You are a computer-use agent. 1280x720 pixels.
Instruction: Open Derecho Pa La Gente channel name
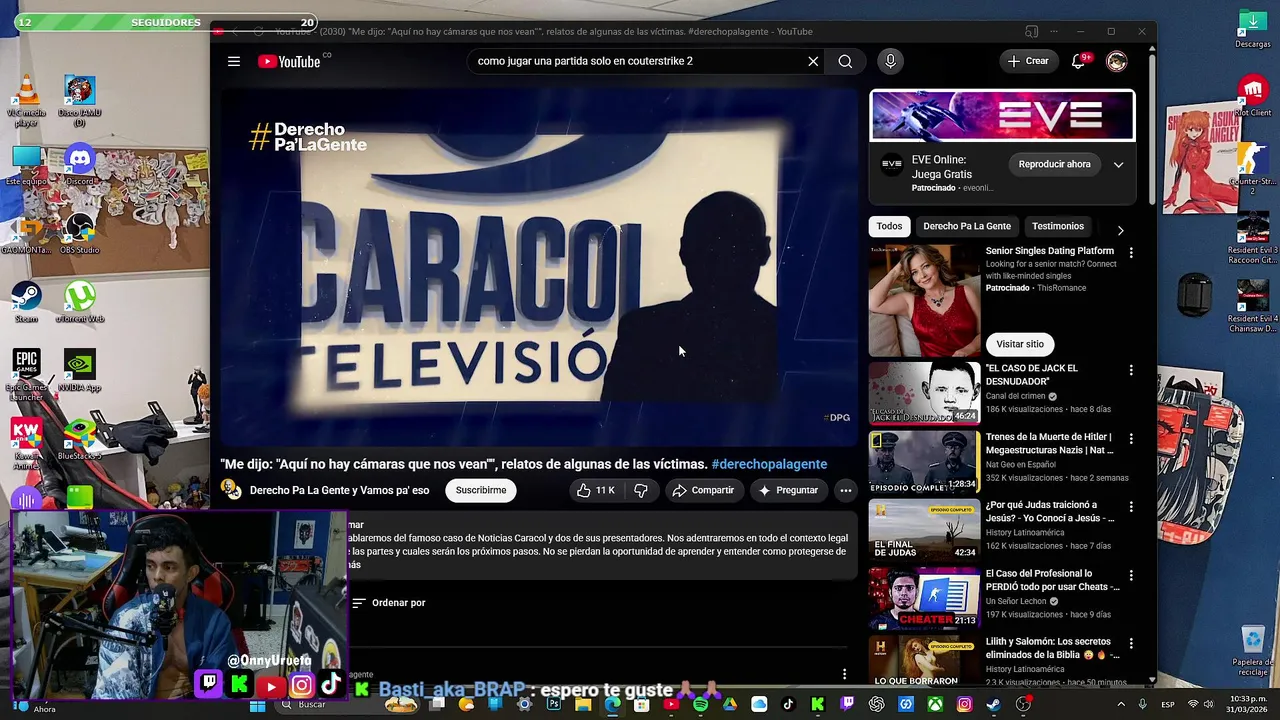click(x=339, y=490)
